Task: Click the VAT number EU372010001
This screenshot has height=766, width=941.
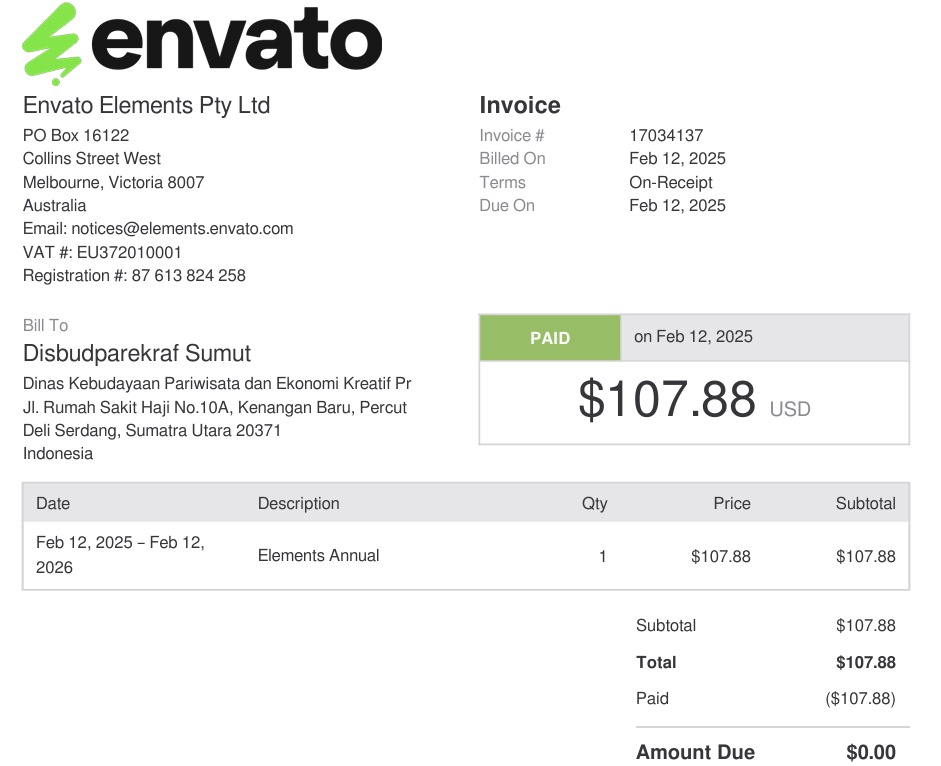Action: tap(129, 253)
